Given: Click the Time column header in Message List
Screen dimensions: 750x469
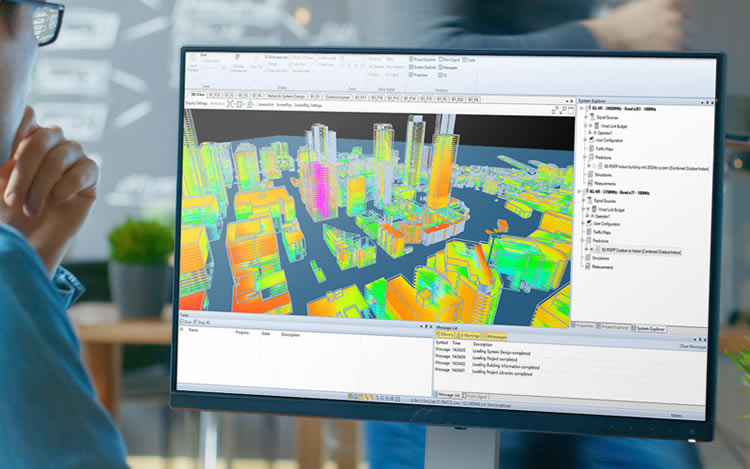Looking at the screenshot, I should [x=456, y=343].
